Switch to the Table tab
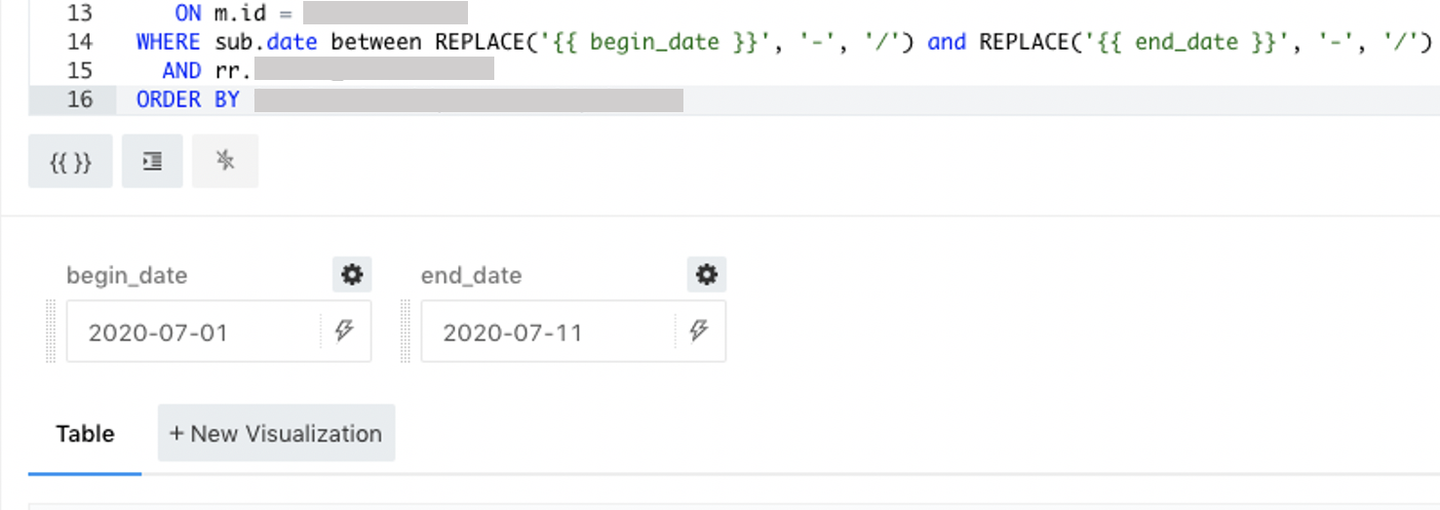Viewport: 1440px width, 510px height. (85, 434)
